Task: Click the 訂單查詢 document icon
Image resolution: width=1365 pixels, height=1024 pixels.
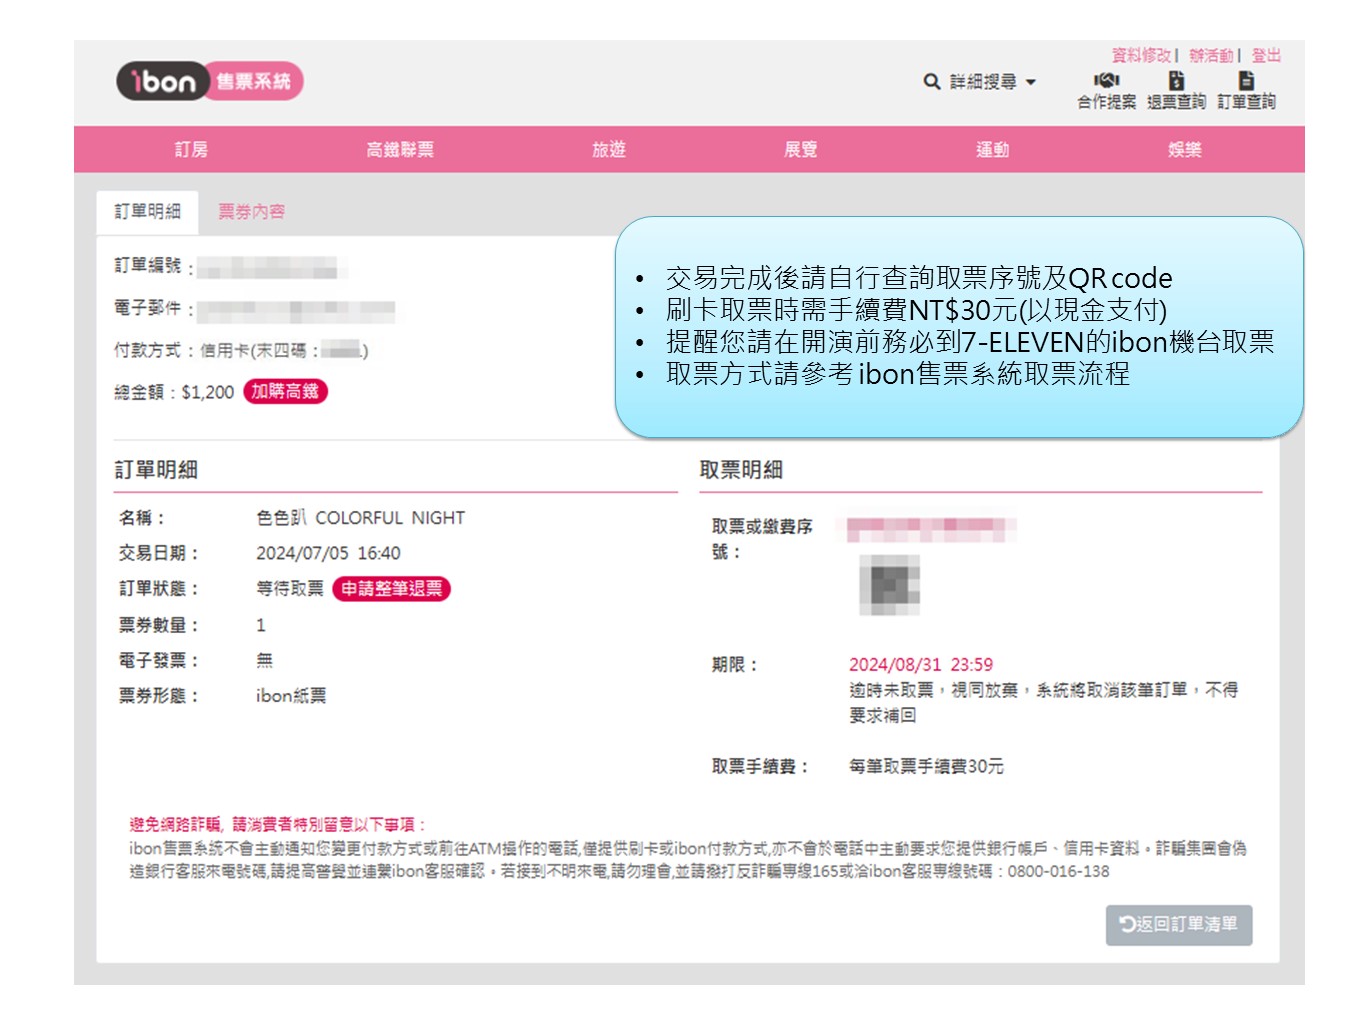Action: pos(1246,81)
